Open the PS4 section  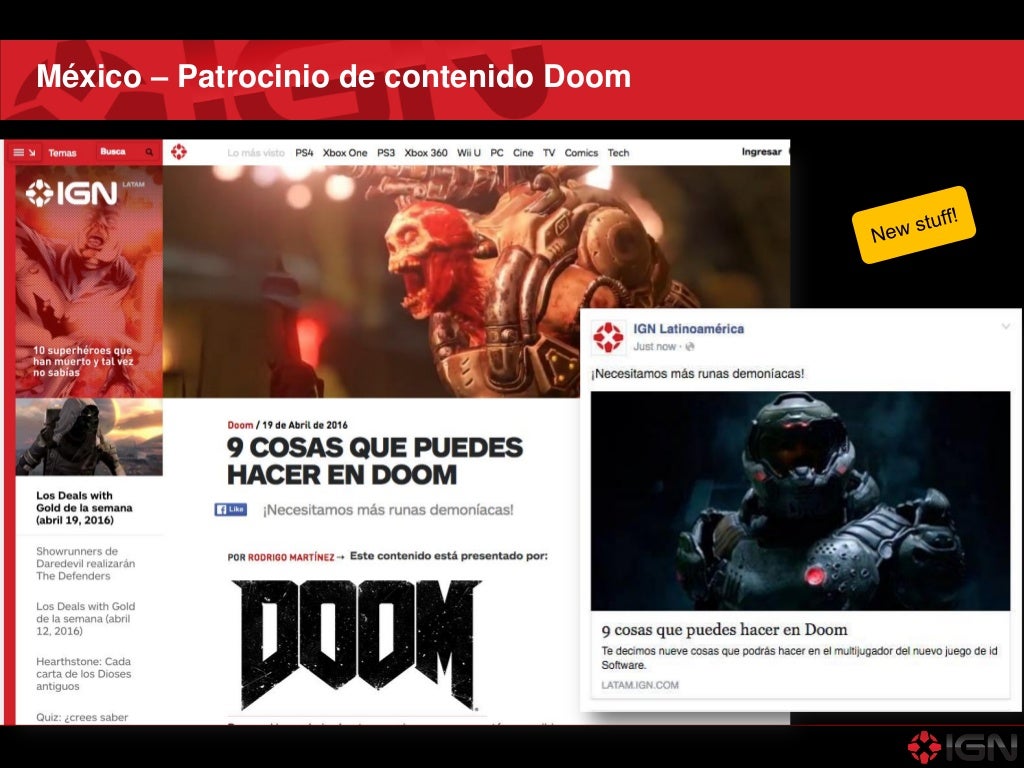tap(304, 153)
